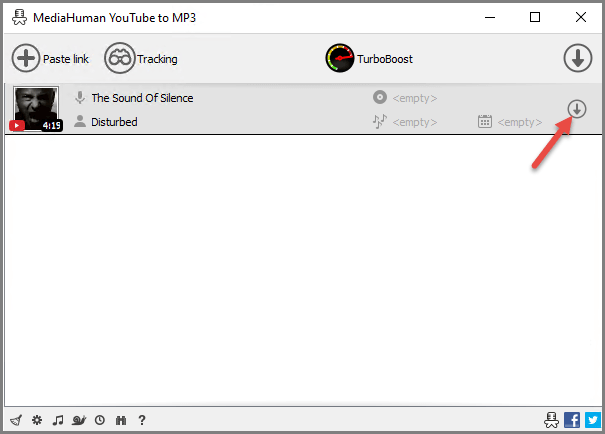This screenshot has width=605, height=434.
Task: Open the clock history icon
Action: tap(100, 420)
